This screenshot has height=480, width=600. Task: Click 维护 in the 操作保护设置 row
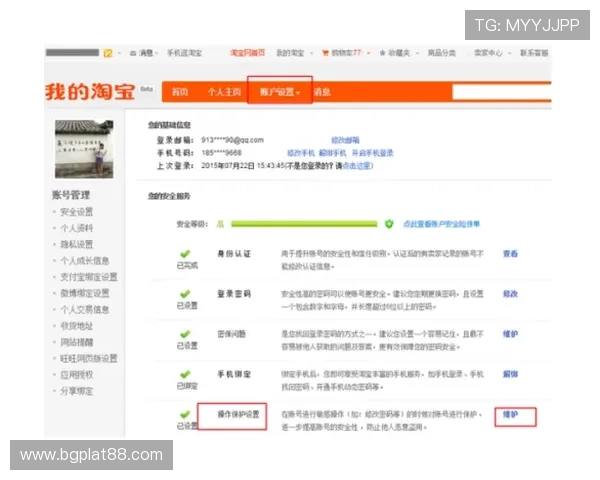point(510,415)
